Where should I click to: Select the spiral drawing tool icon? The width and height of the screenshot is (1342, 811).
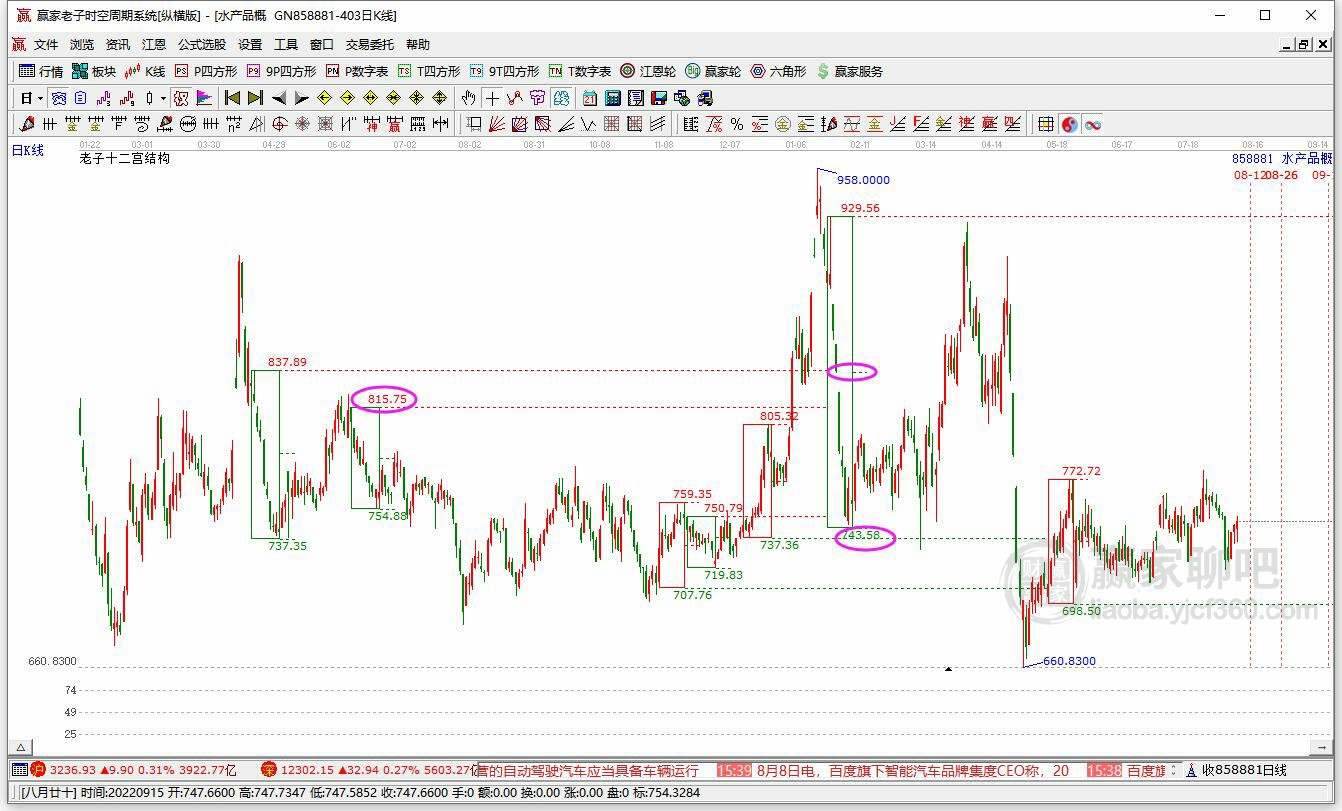[x=142, y=124]
